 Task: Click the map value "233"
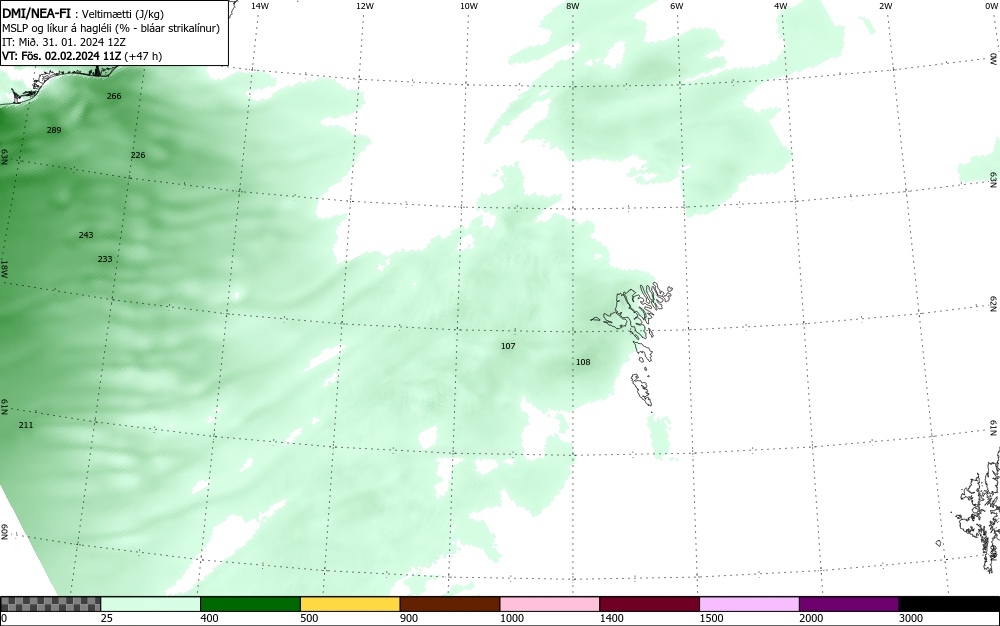click(x=105, y=259)
